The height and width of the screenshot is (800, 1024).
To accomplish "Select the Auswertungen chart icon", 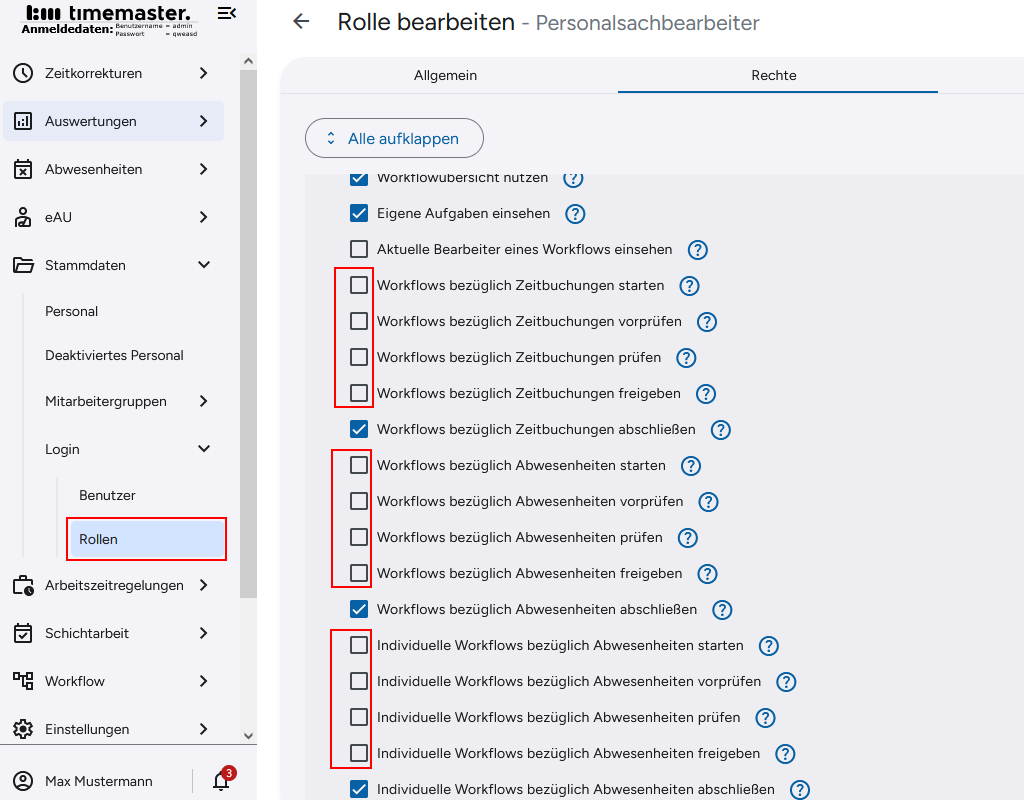I will pyautogui.click(x=22, y=121).
